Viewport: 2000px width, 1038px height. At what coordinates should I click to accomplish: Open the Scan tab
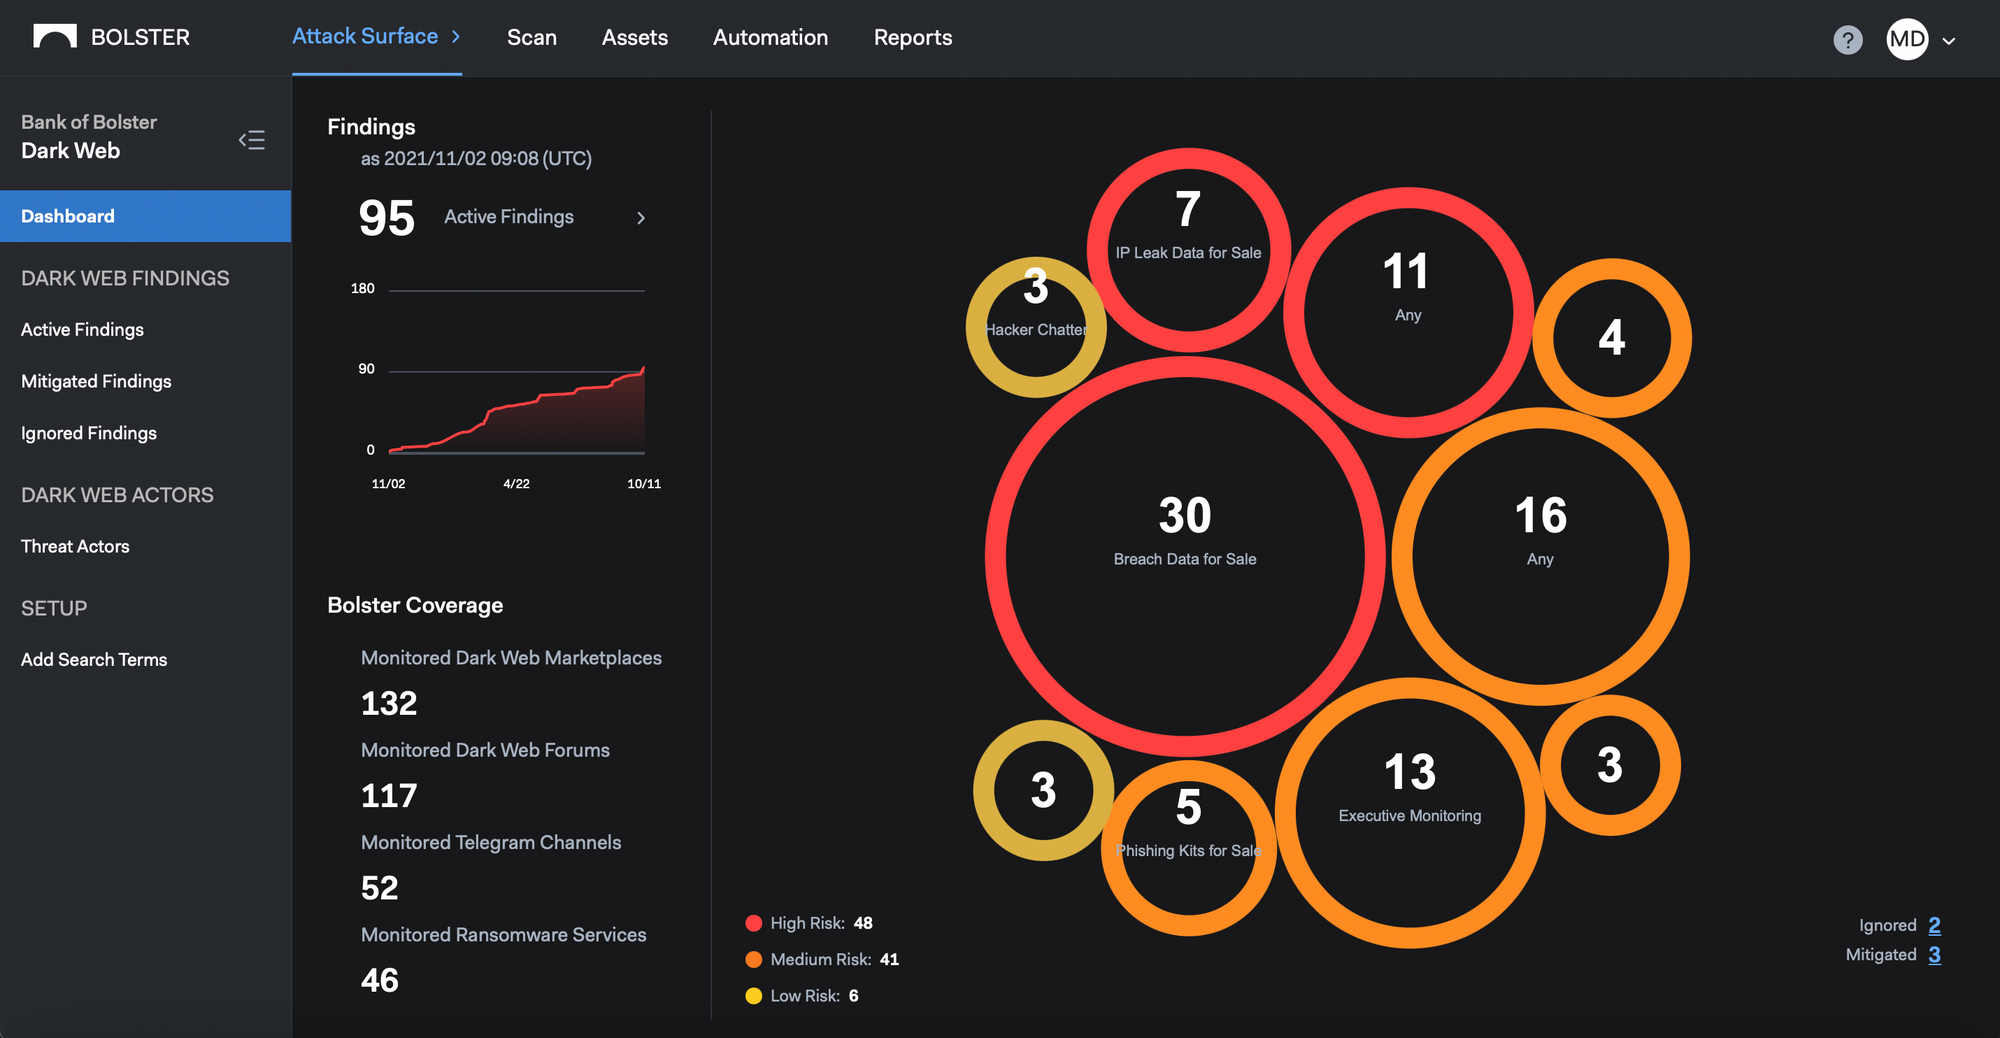pyautogui.click(x=532, y=37)
